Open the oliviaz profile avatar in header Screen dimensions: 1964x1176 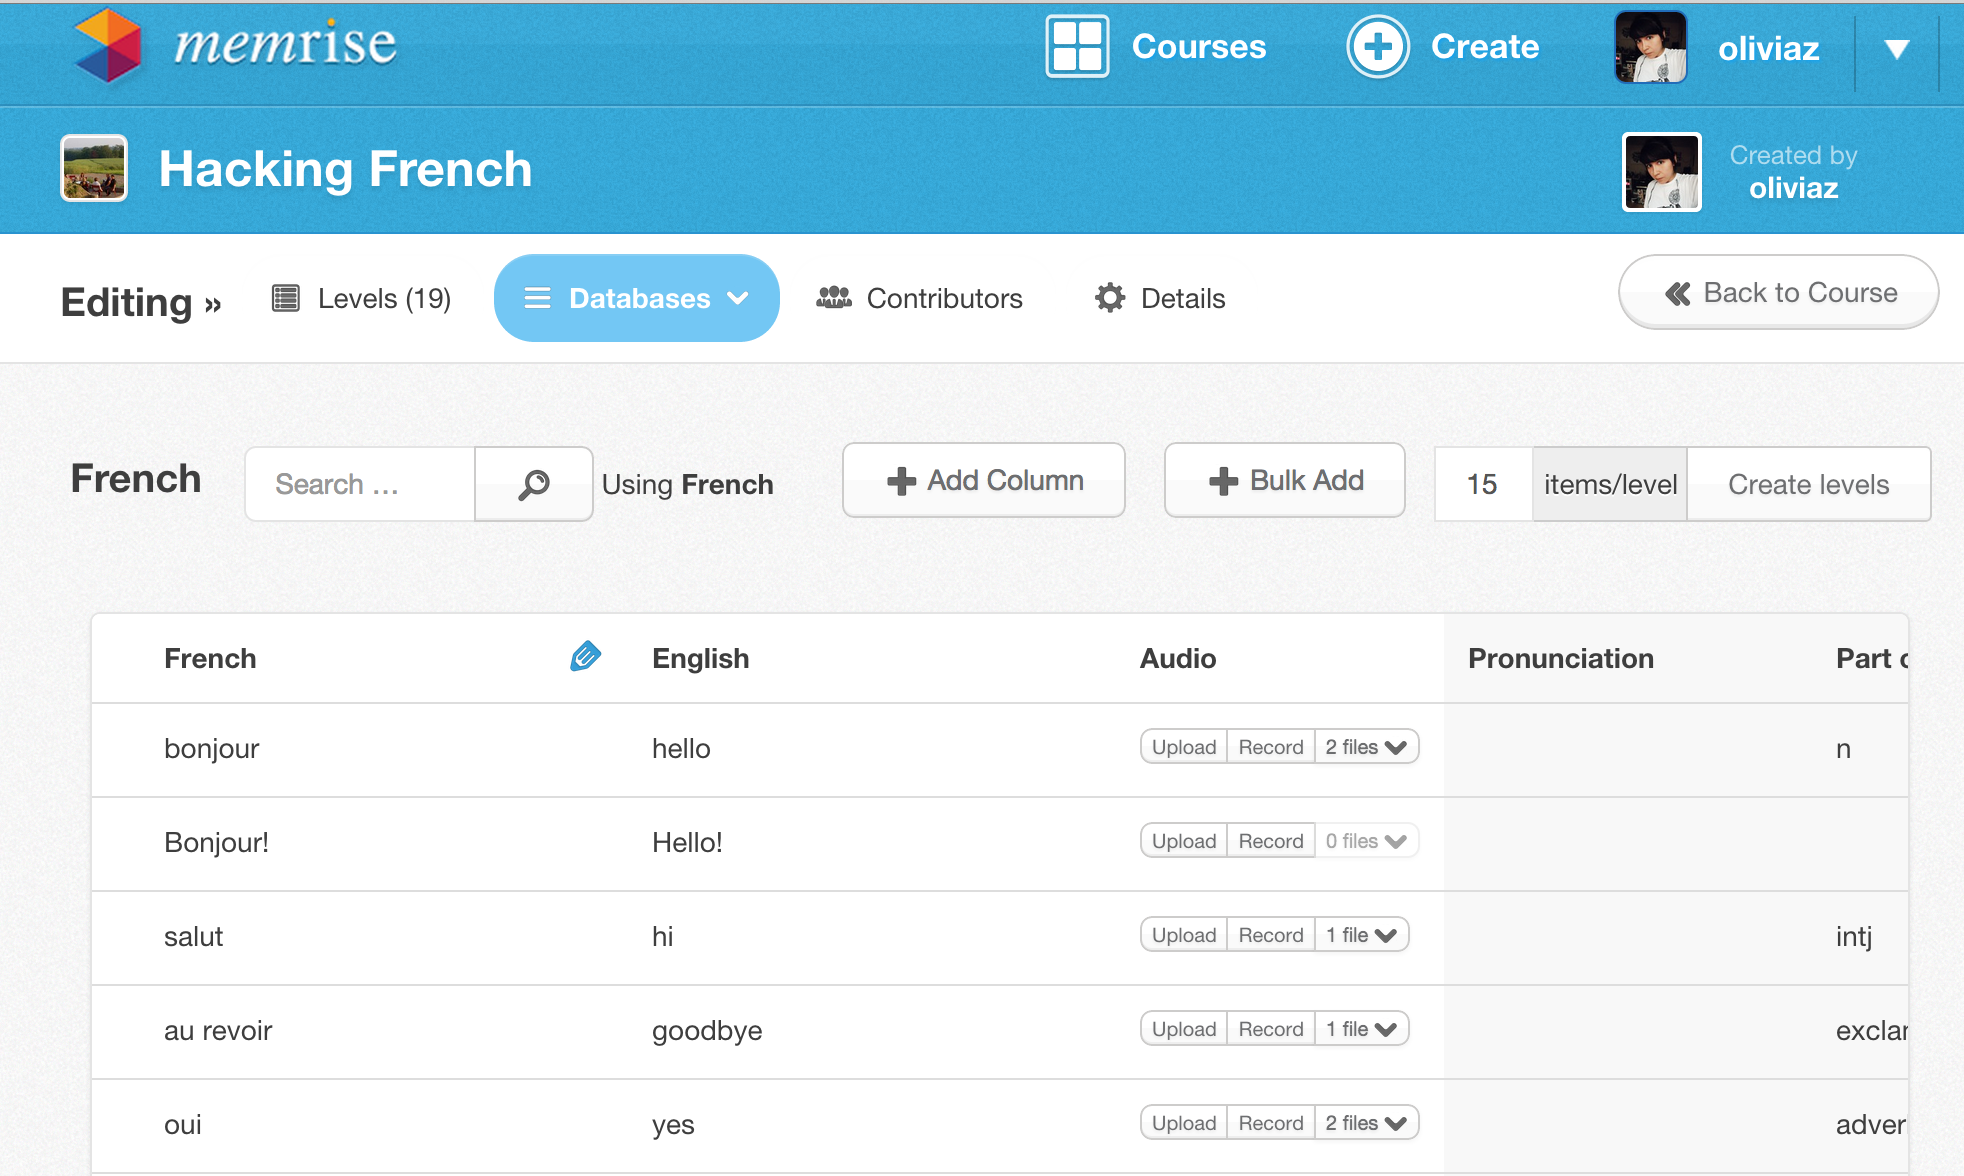click(1650, 47)
